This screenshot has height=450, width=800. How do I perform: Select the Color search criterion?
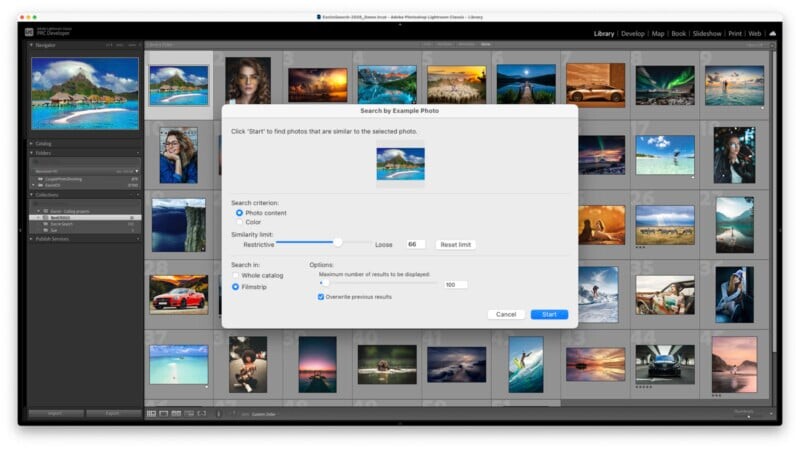239,222
